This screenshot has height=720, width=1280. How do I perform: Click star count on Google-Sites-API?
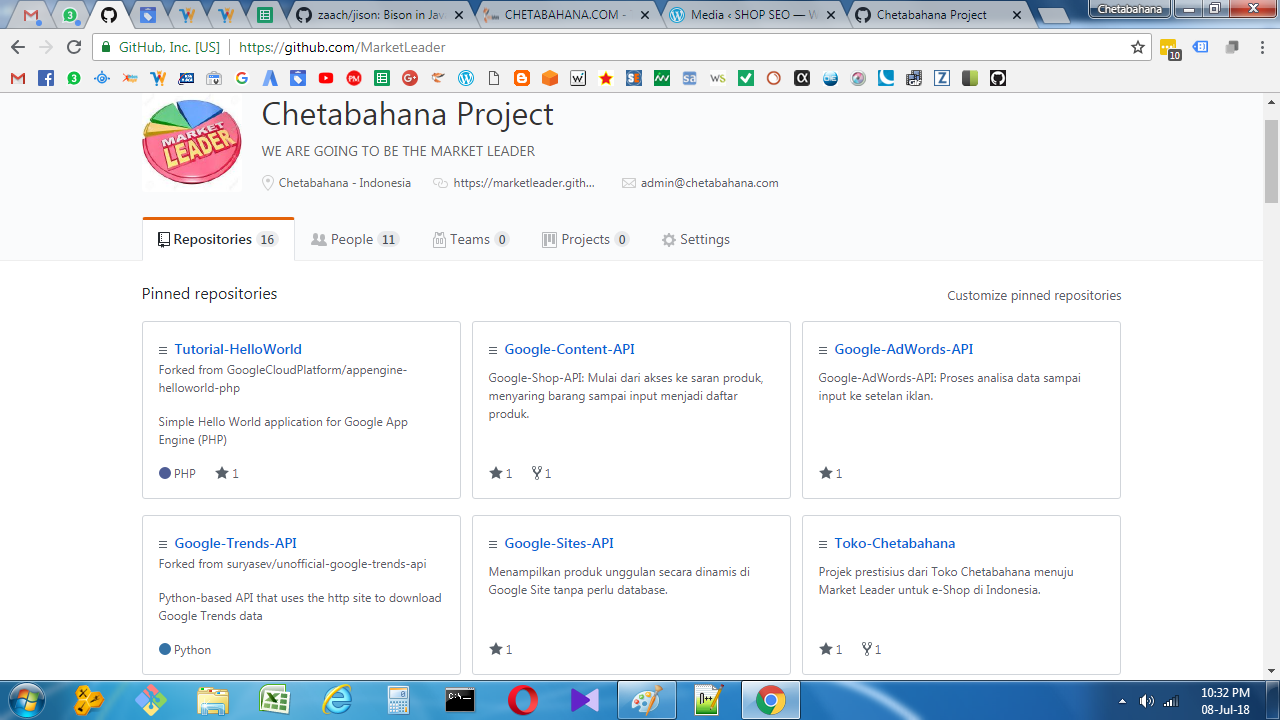coord(501,649)
